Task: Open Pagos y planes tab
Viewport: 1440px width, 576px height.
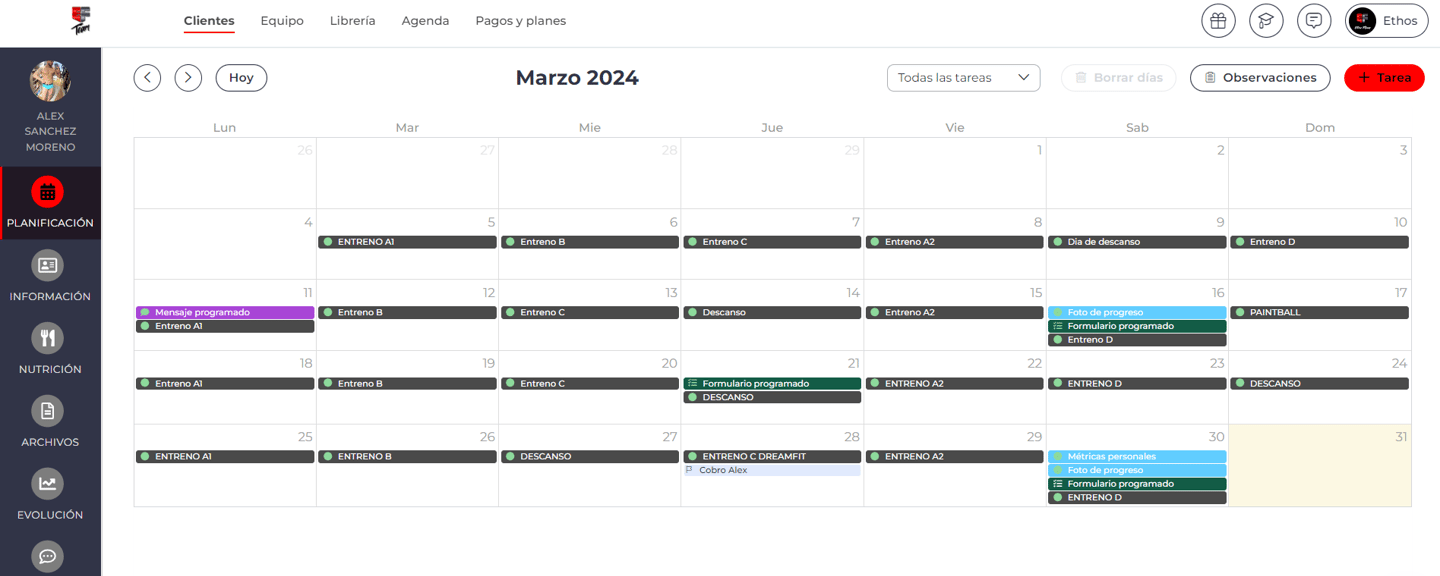Action: [520, 21]
